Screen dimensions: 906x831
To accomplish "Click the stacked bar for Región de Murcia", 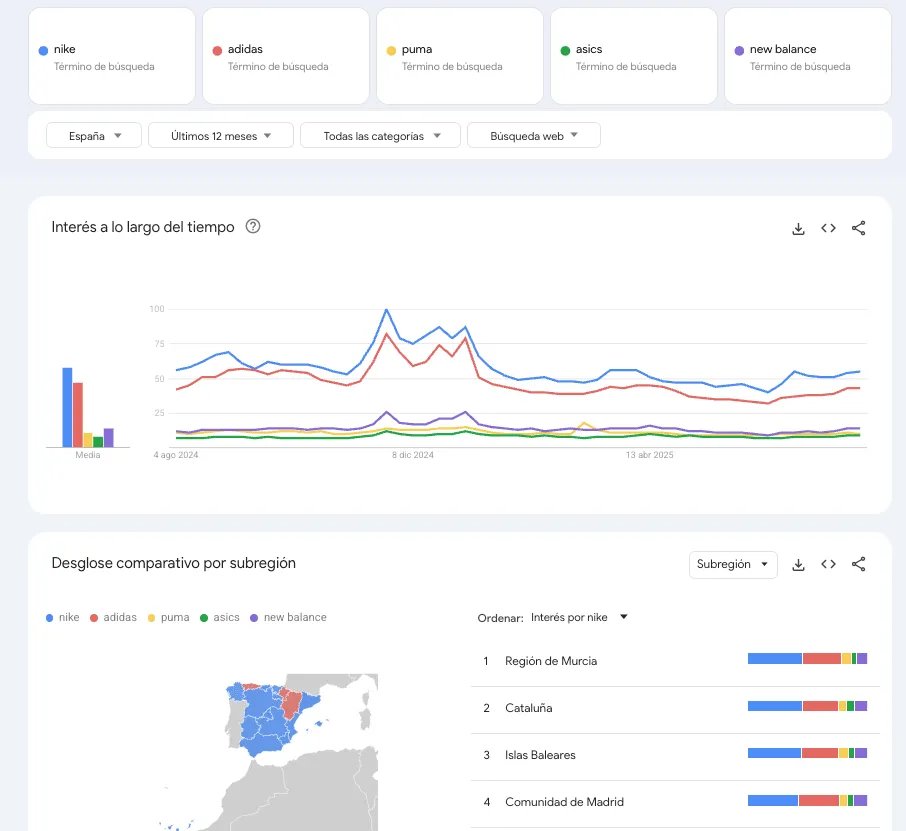I will click(807, 659).
